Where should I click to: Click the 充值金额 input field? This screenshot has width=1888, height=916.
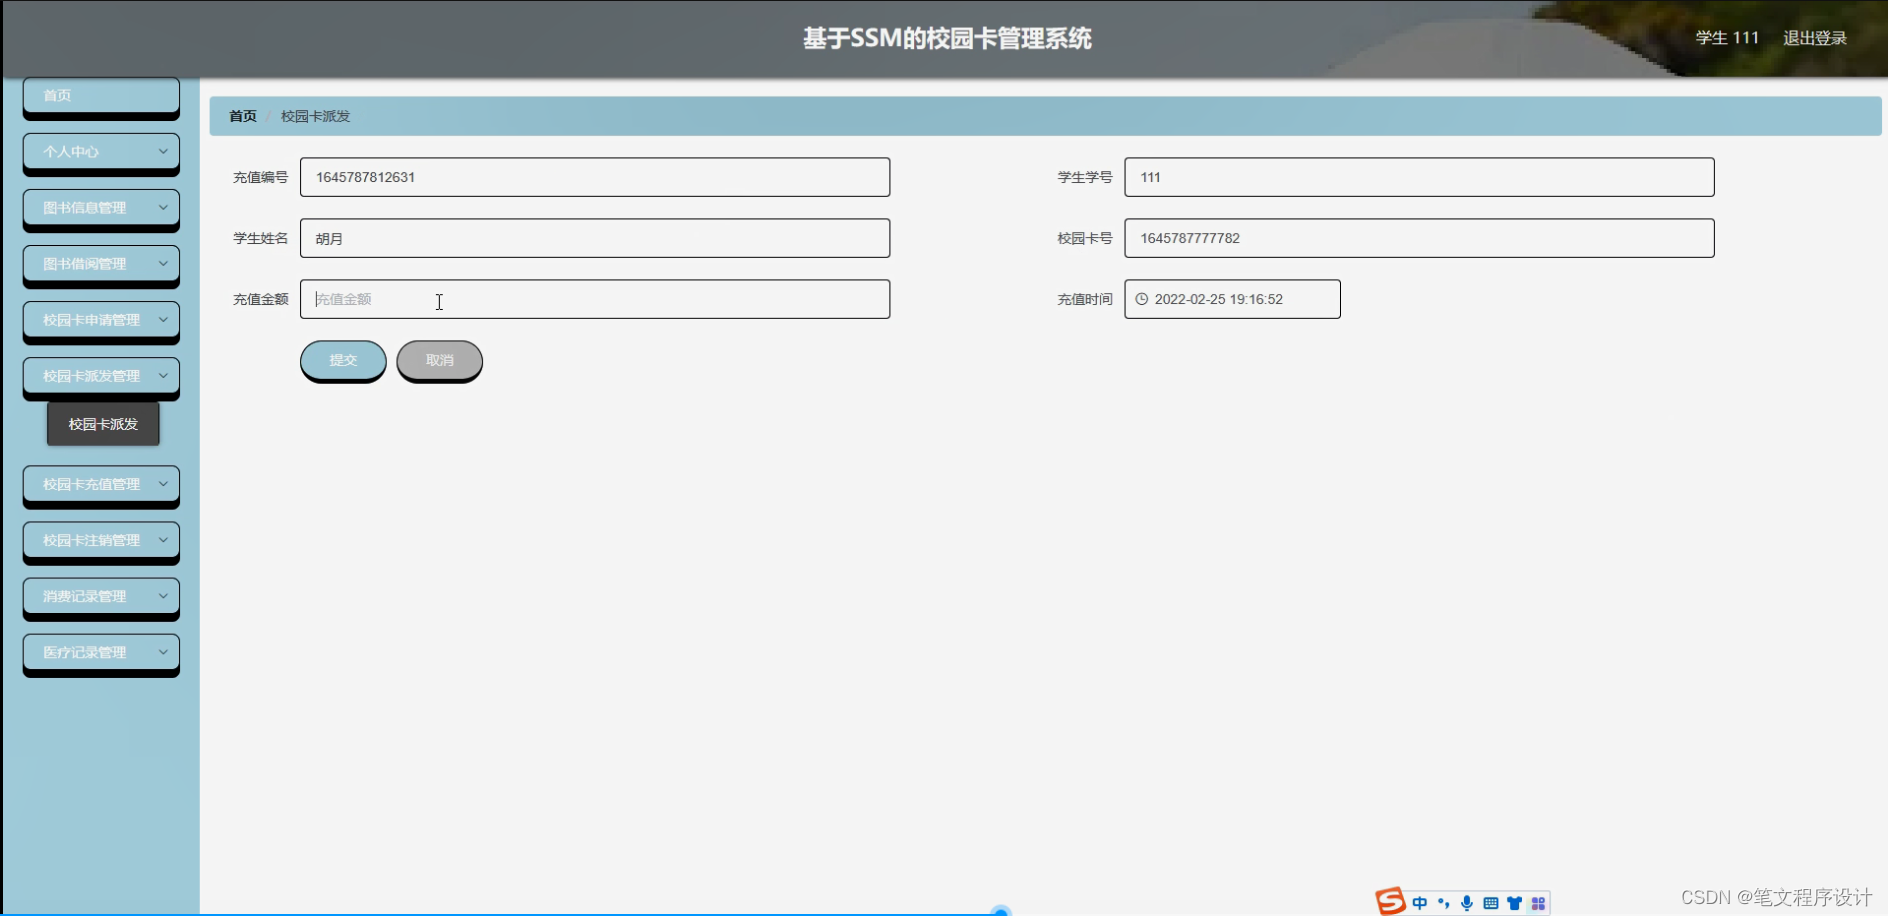(x=595, y=298)
